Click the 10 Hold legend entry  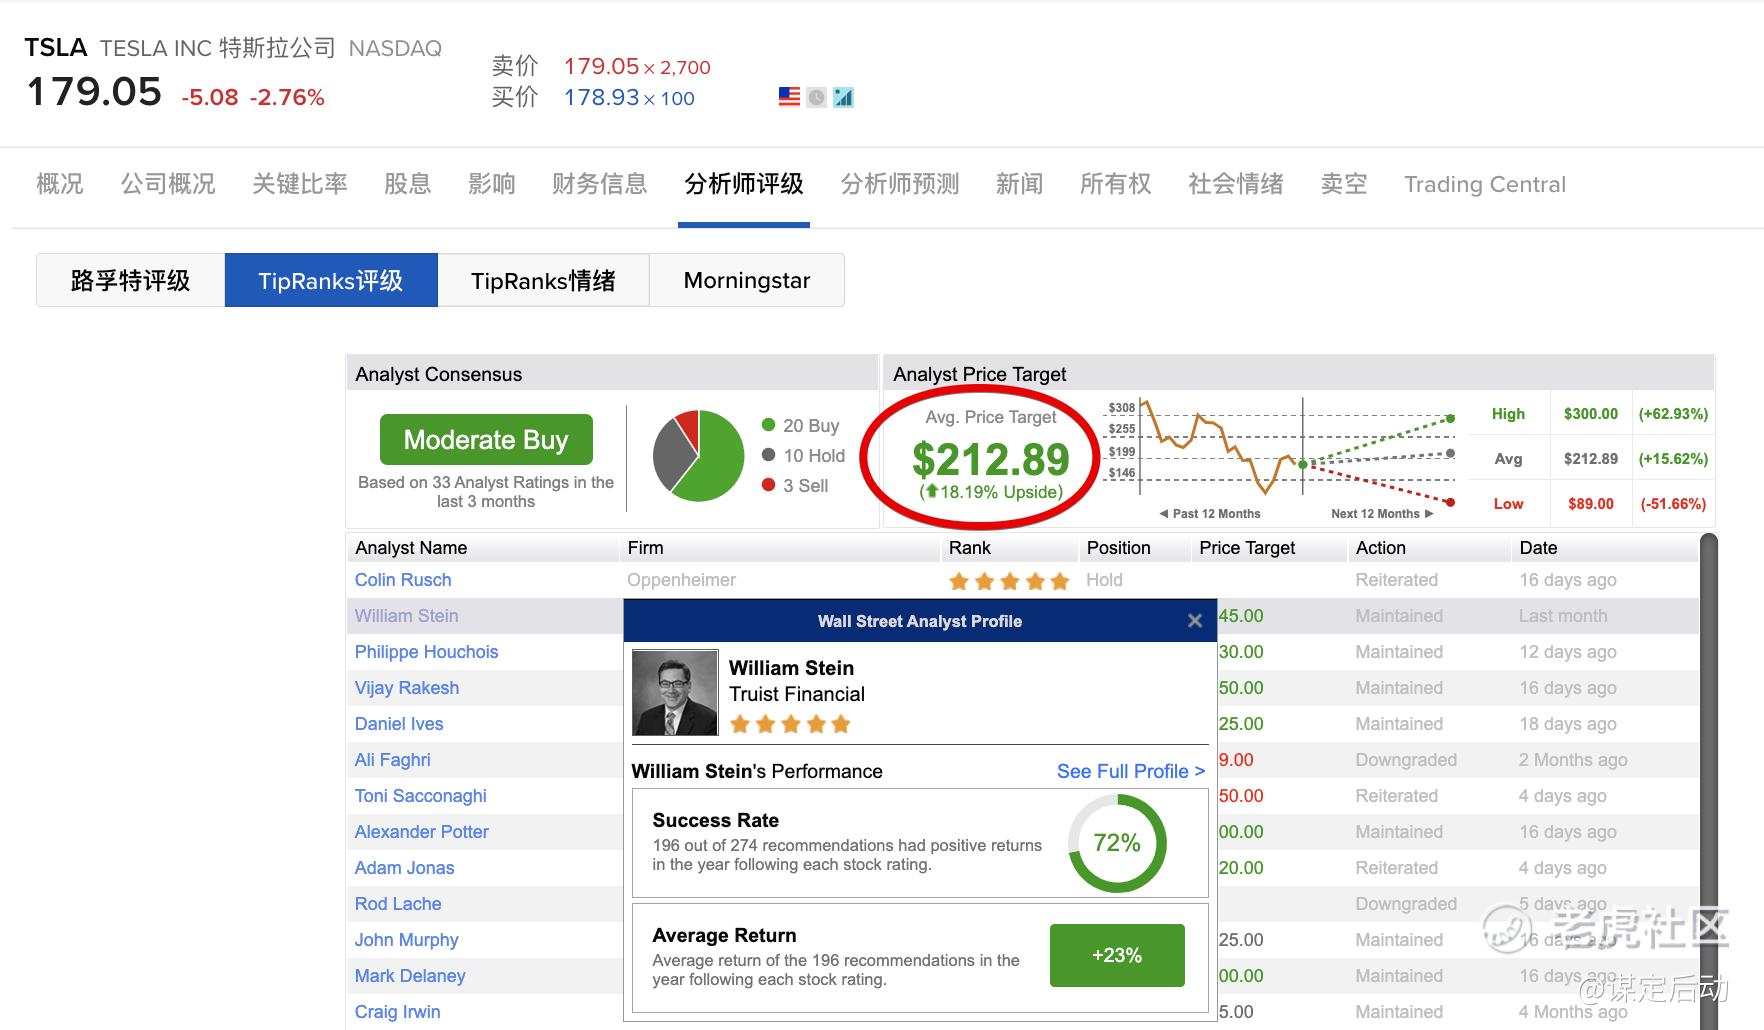click(x=803, y=455)
